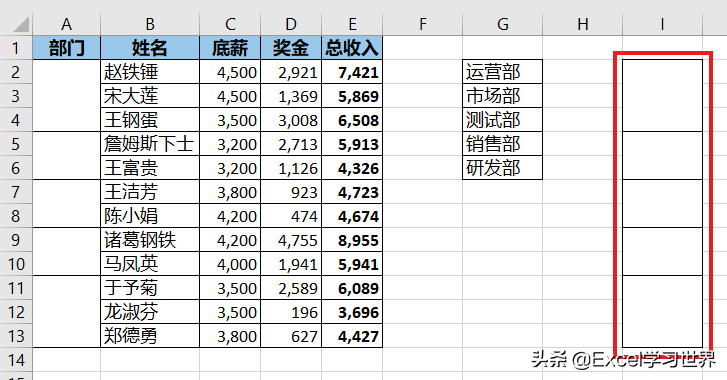Select bonus value 1,941
The image size is (727, 380).
[x=291, y=264]
